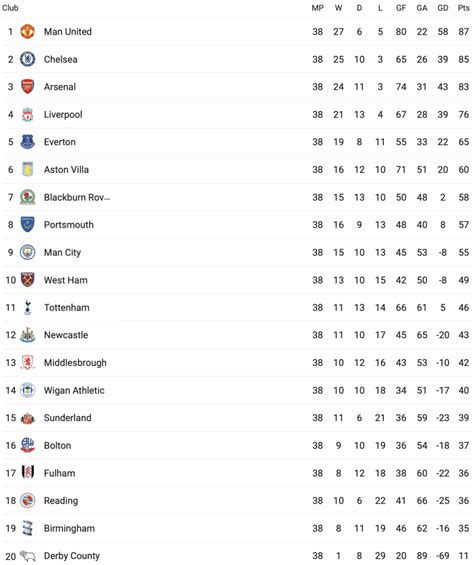Click the Fulham club crest

pyautogui.click(x=27, y=473)
